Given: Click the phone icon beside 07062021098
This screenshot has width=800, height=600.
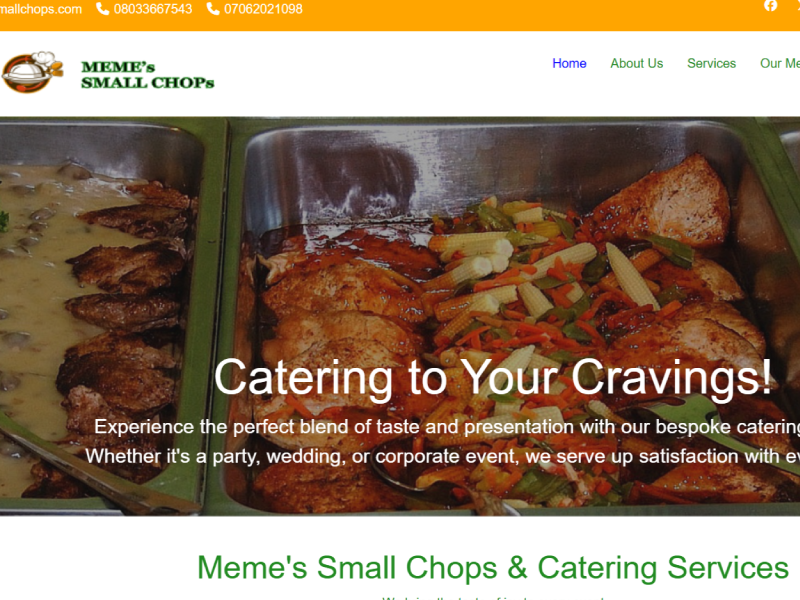Looking at the screenshot, I should coord(213,9).
